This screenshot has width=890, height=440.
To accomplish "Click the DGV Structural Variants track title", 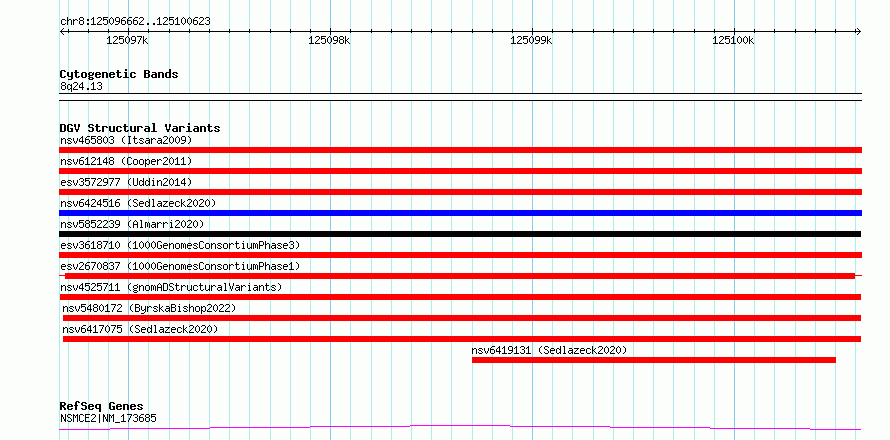I will 140,128.
